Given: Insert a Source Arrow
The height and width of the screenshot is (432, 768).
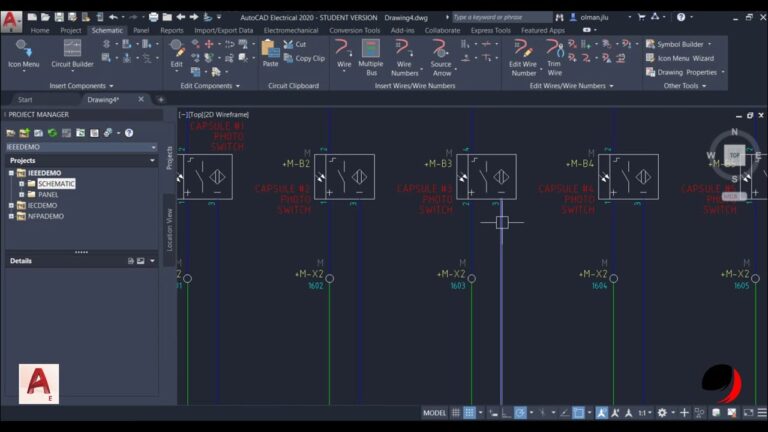Looking at the screenshot, I should [441, 58].
